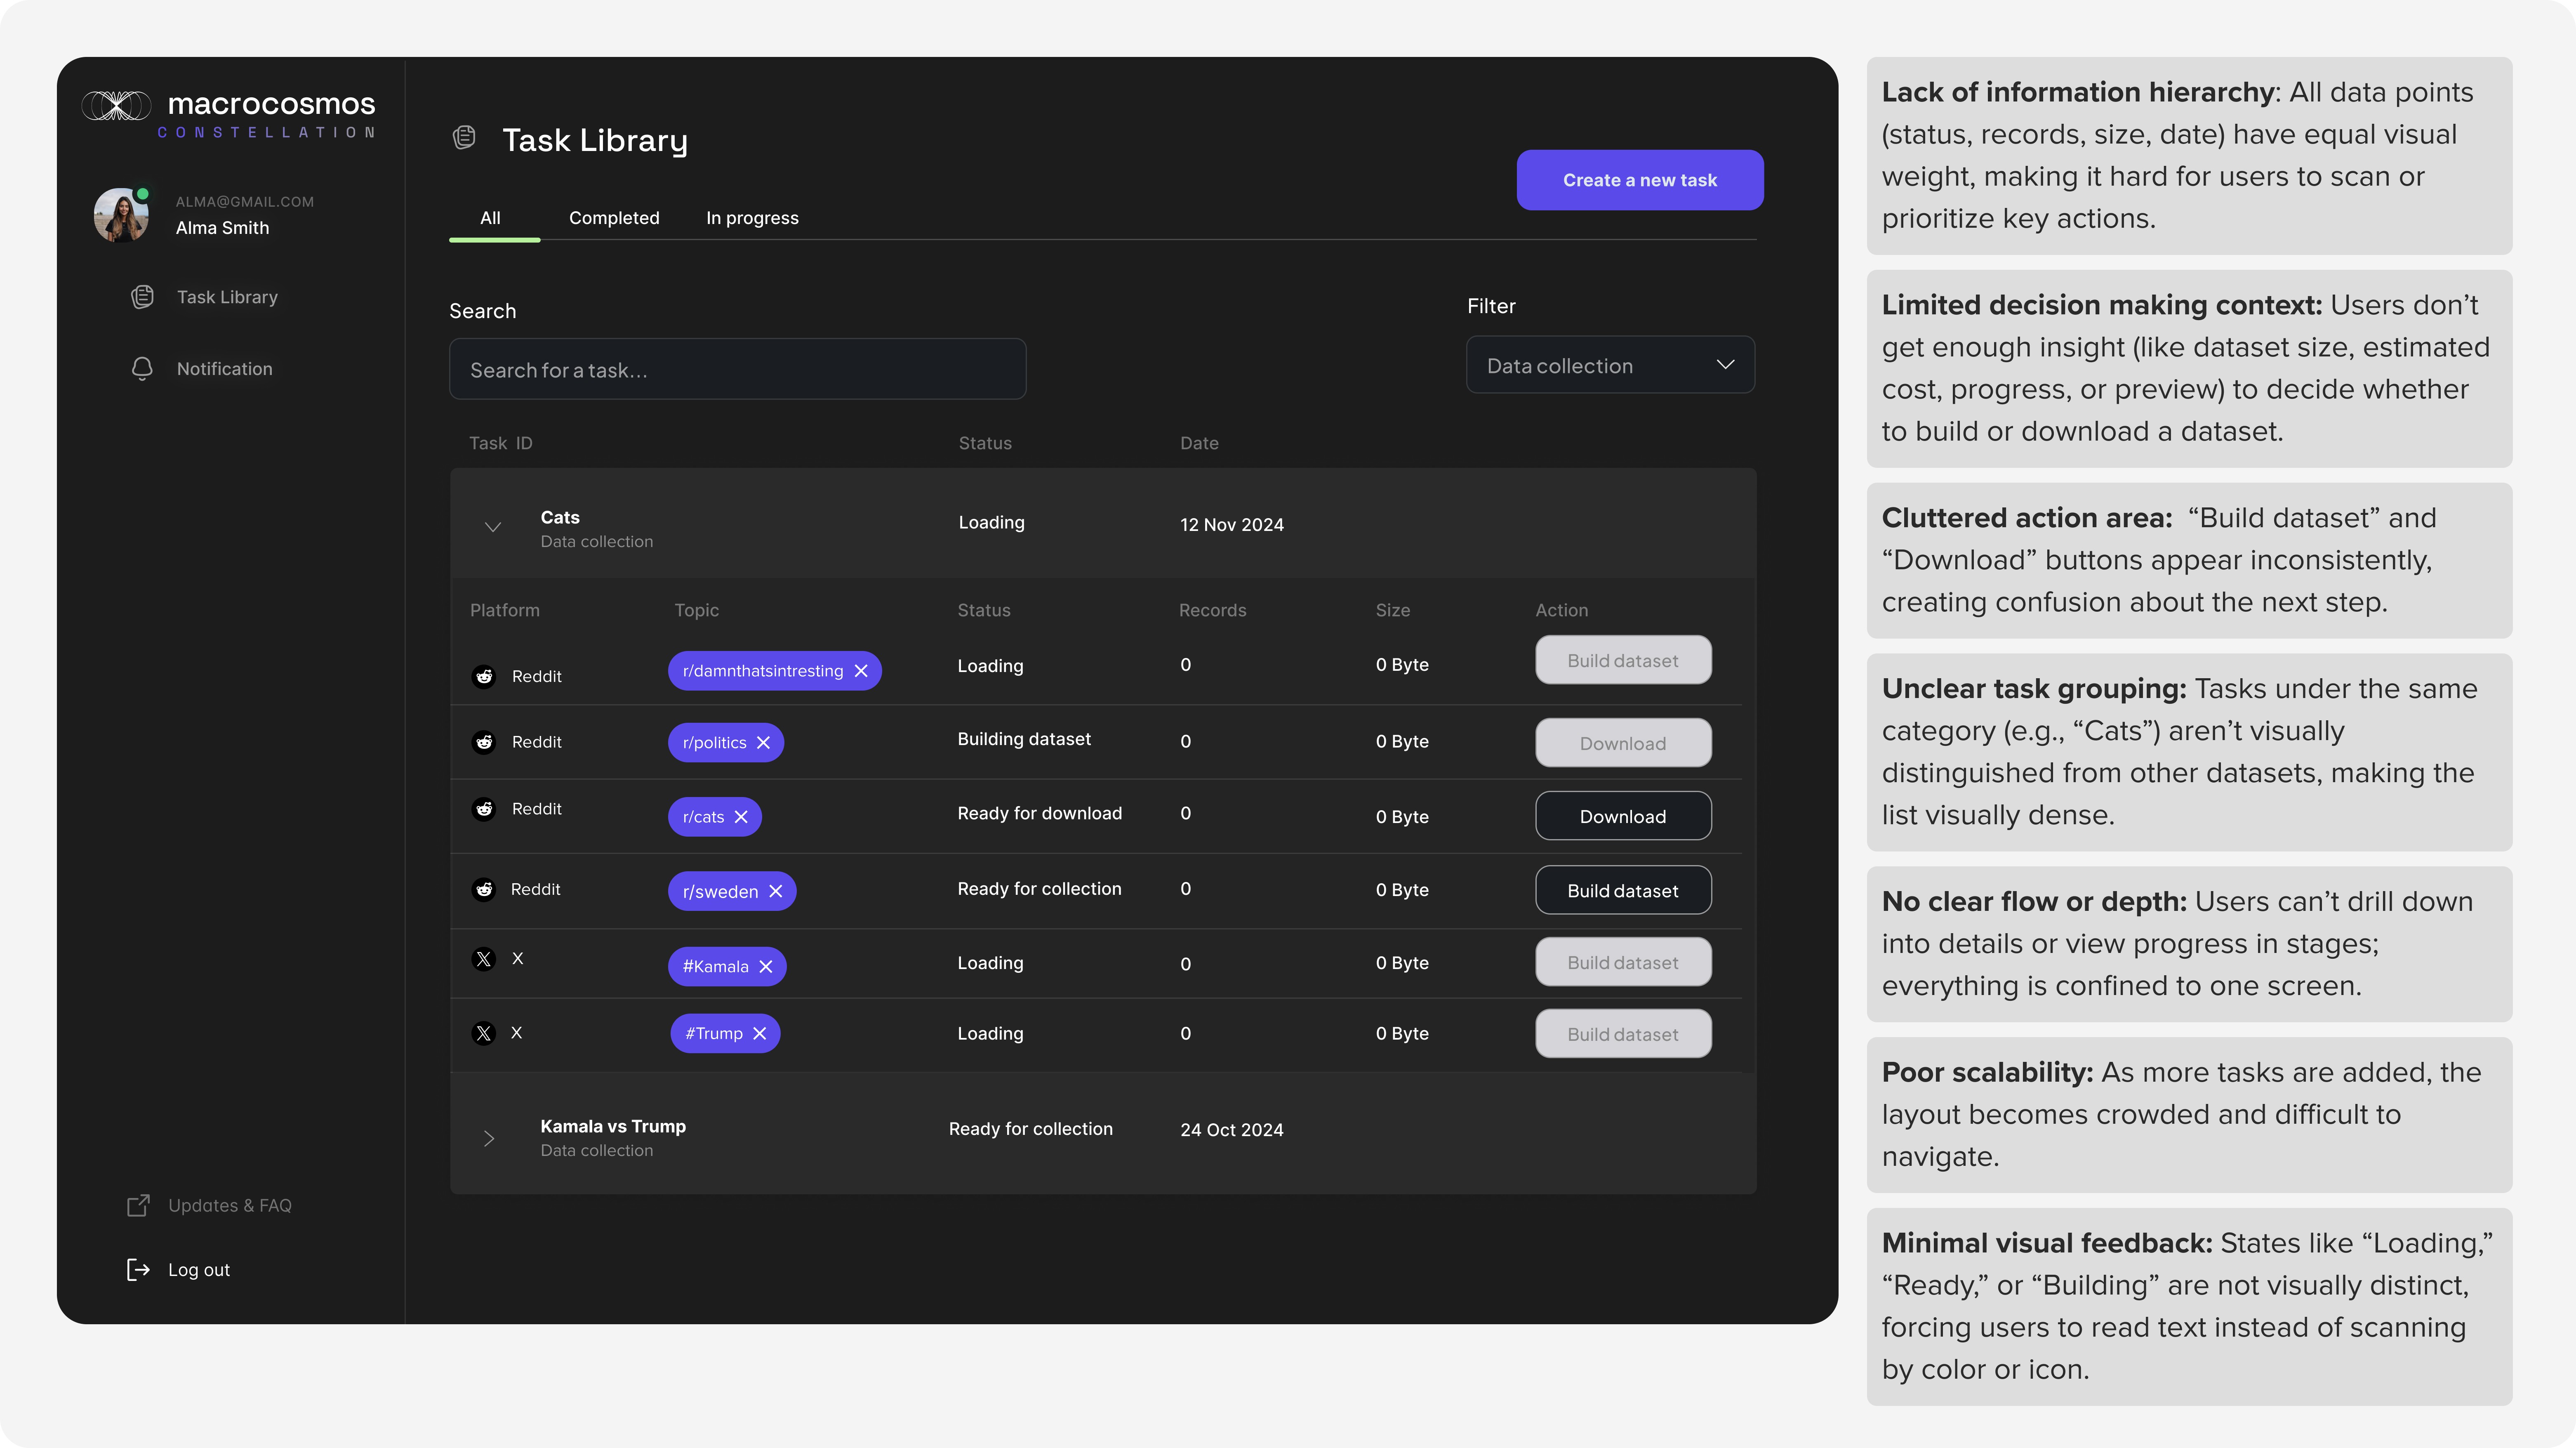Viewport: 2576px width, 1448px height.
Task: Open the Data collection filter dropdown
Action: 1610,365
